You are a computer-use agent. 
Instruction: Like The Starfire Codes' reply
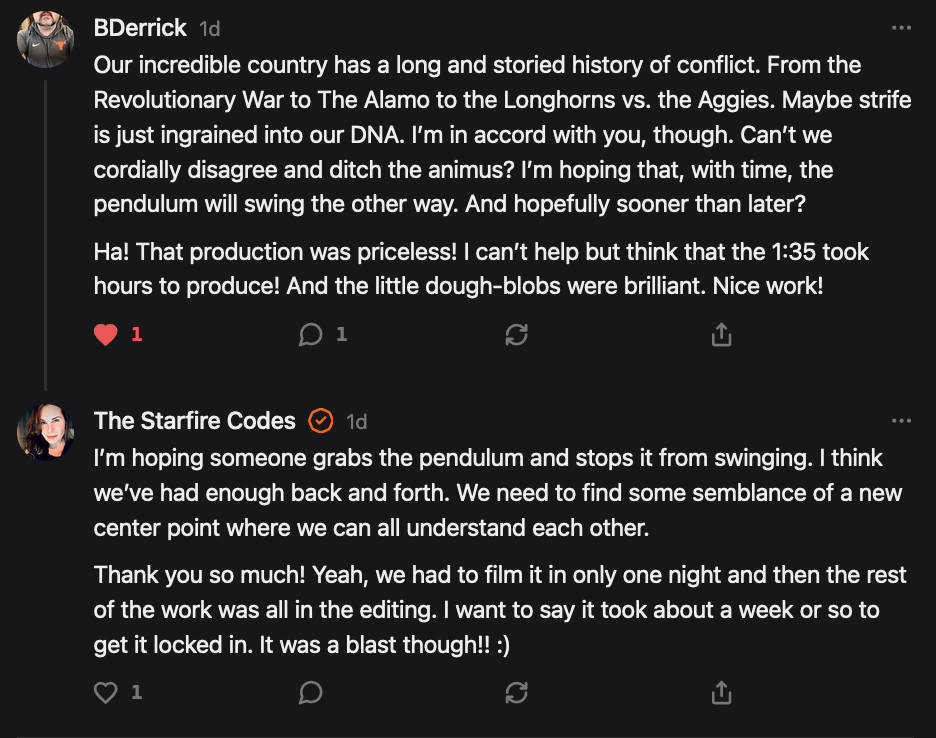click(106, 691)
